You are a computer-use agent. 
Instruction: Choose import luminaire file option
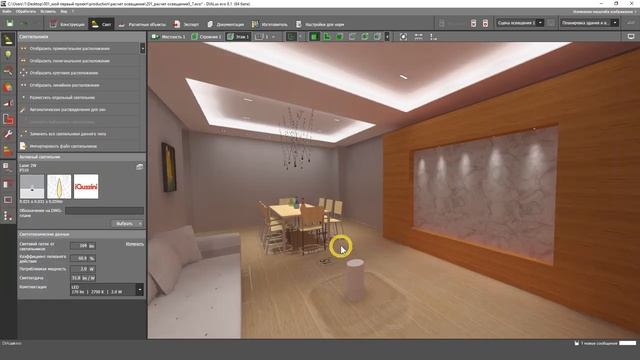(x=79, y=146)
